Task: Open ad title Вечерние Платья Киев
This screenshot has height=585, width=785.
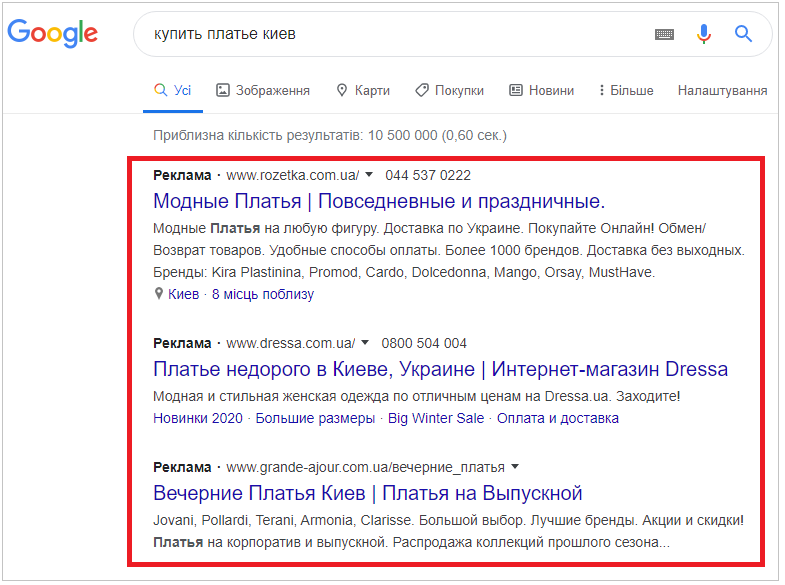Action: click(x=368, y=493)
